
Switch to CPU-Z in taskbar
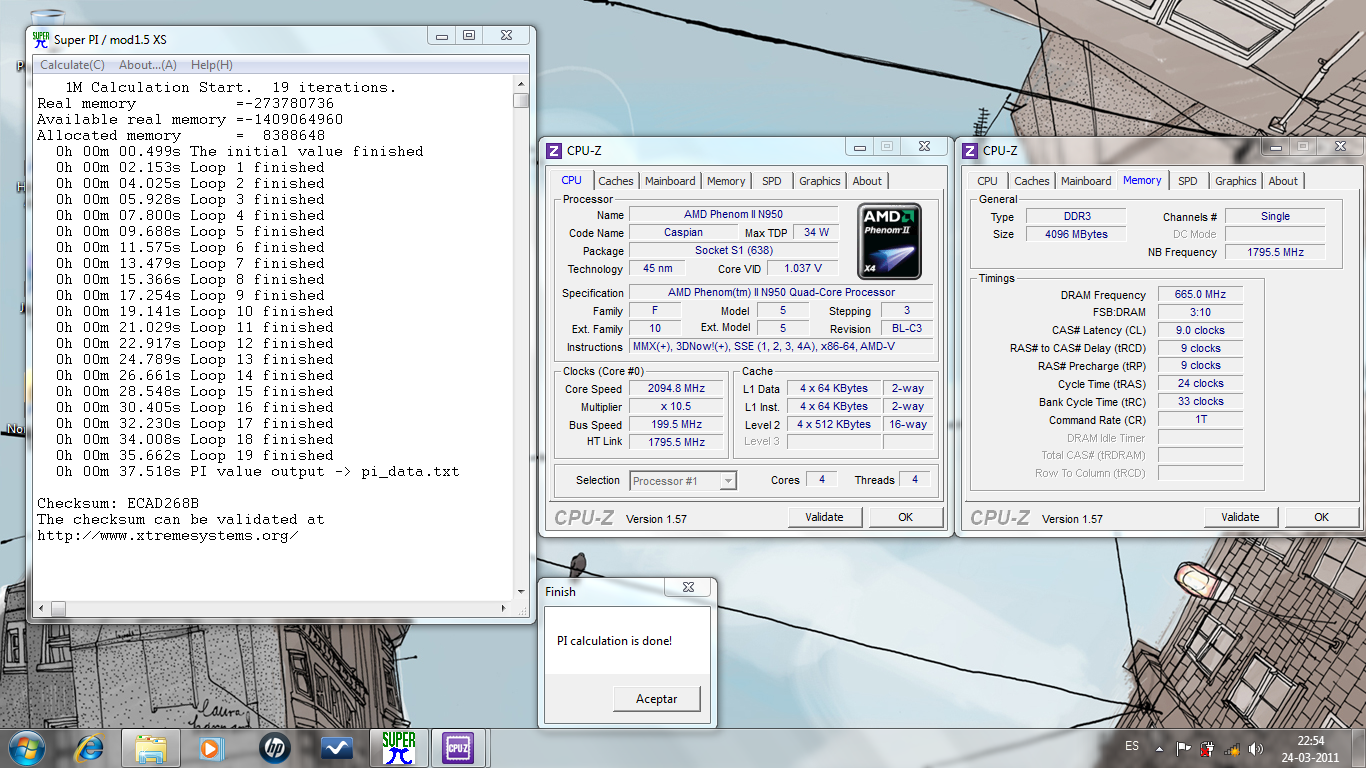[458, 748]
